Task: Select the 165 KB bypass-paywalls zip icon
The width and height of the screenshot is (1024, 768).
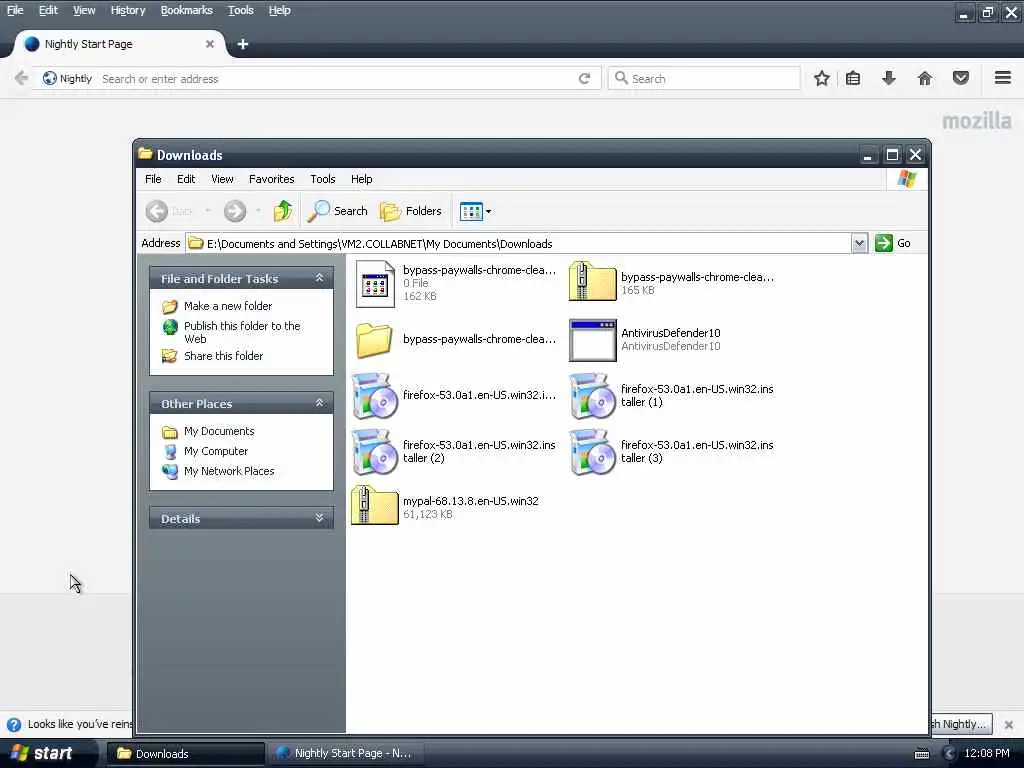Action: 592,281
